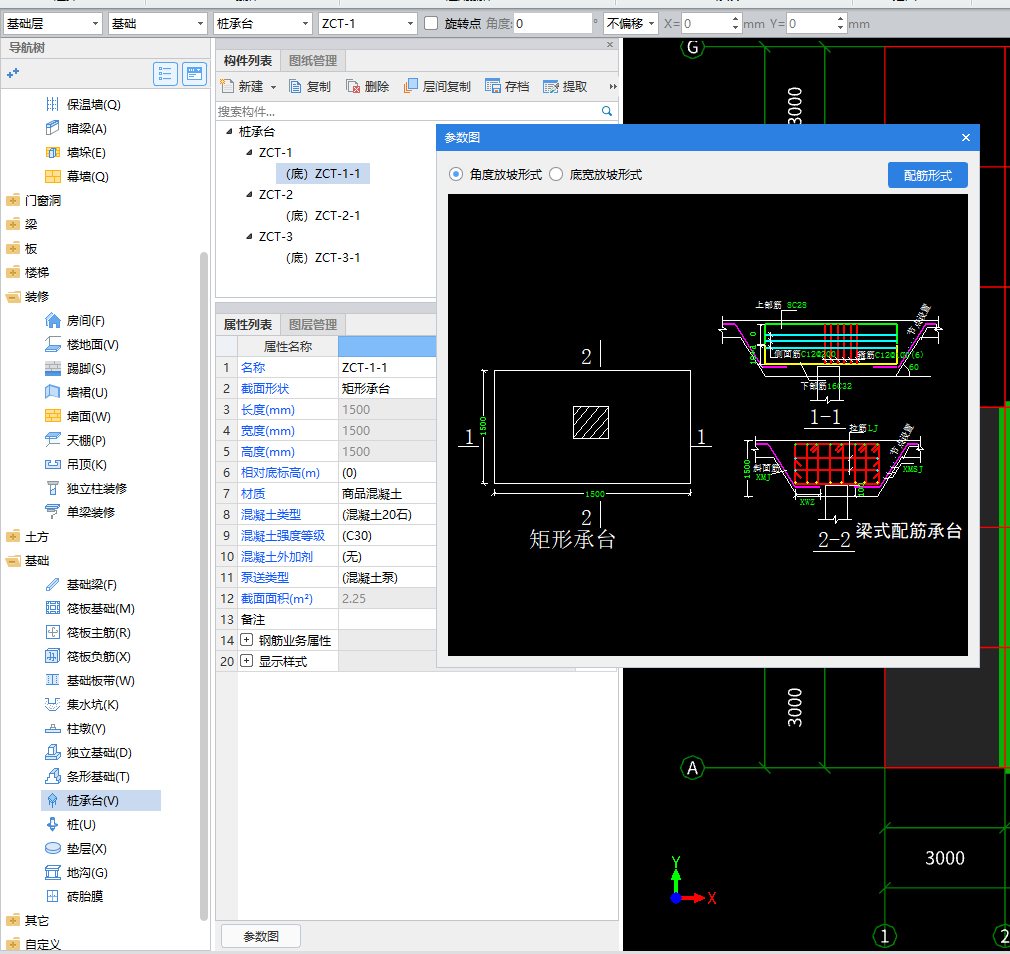Screen dimensions: 1010x954
Task: Expand 显示样式 property group
Action: [247, 661]
